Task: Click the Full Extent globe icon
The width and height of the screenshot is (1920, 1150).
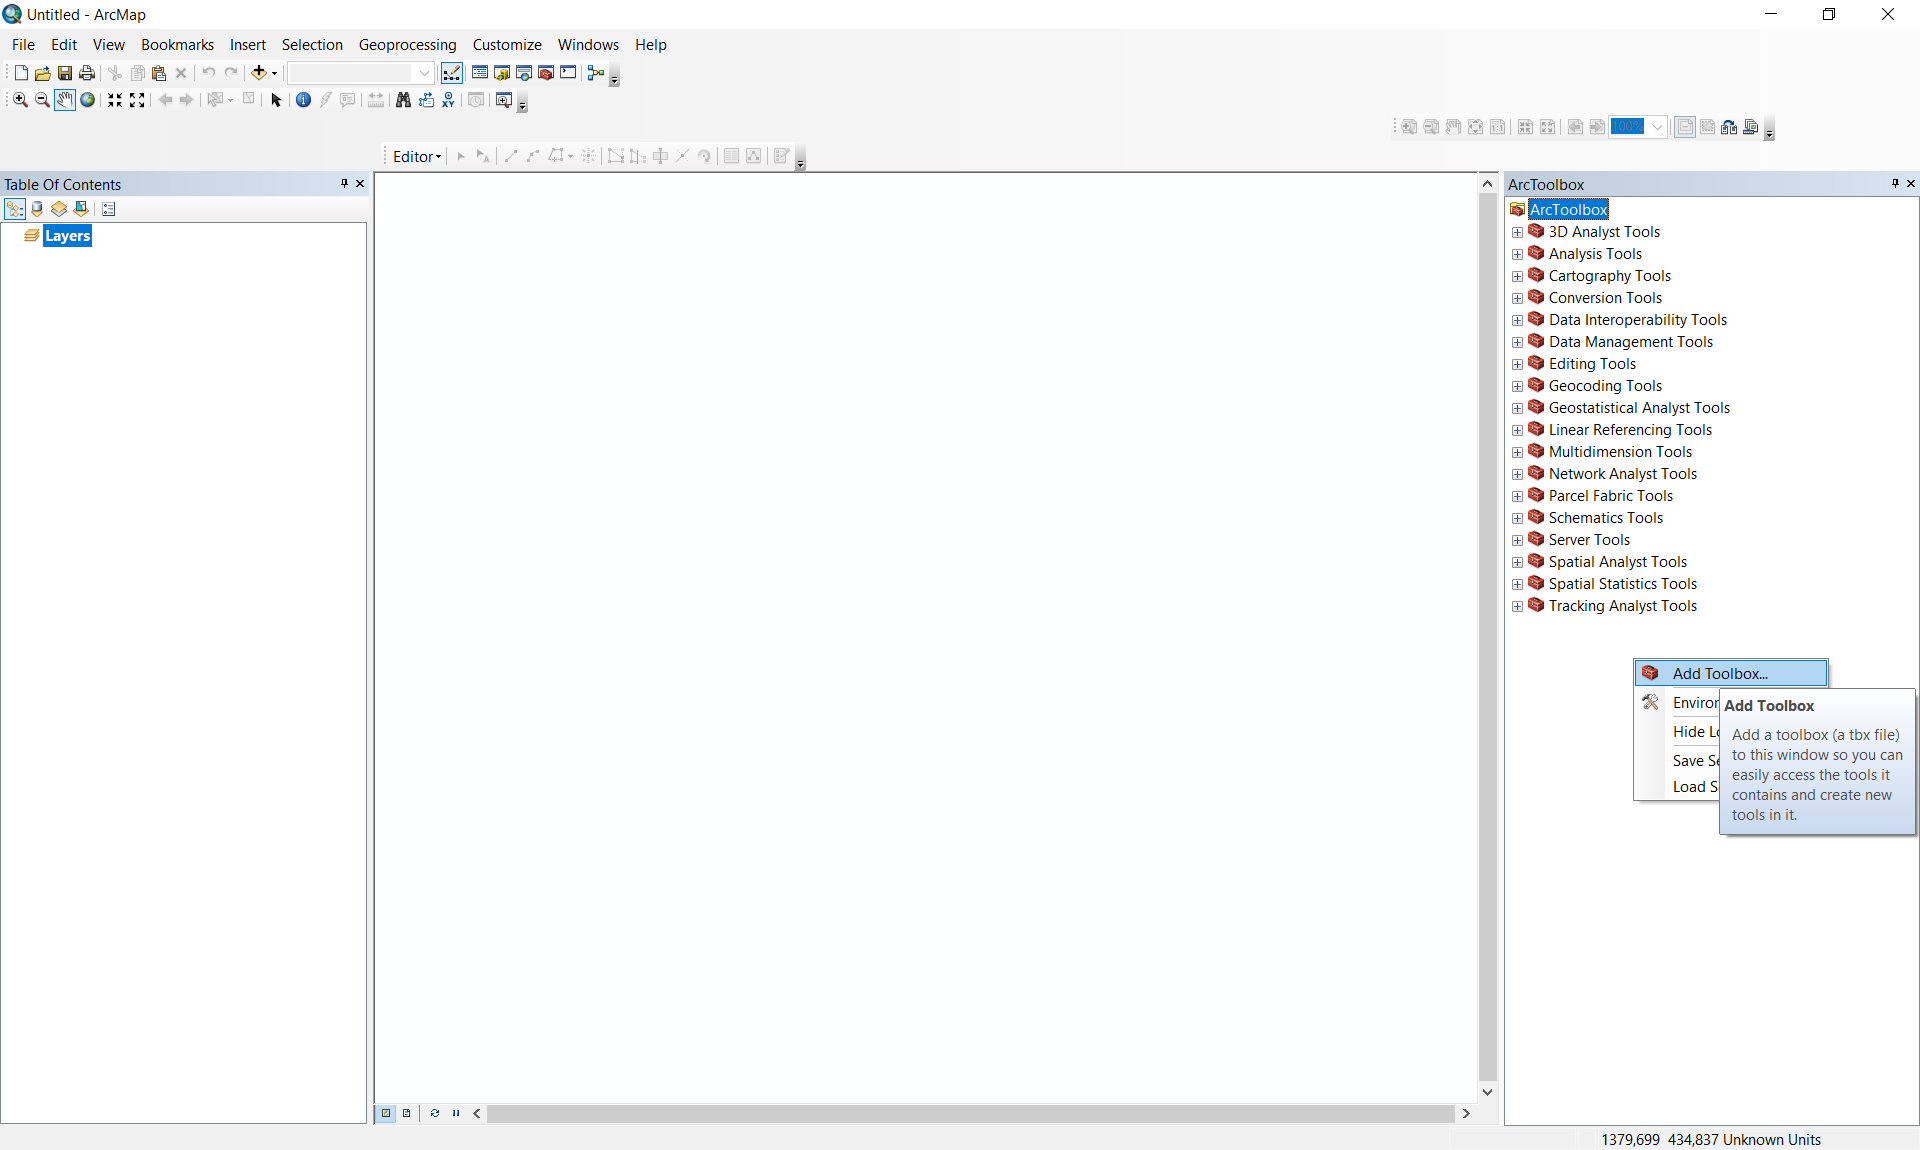Action: (x=88, y=100)
